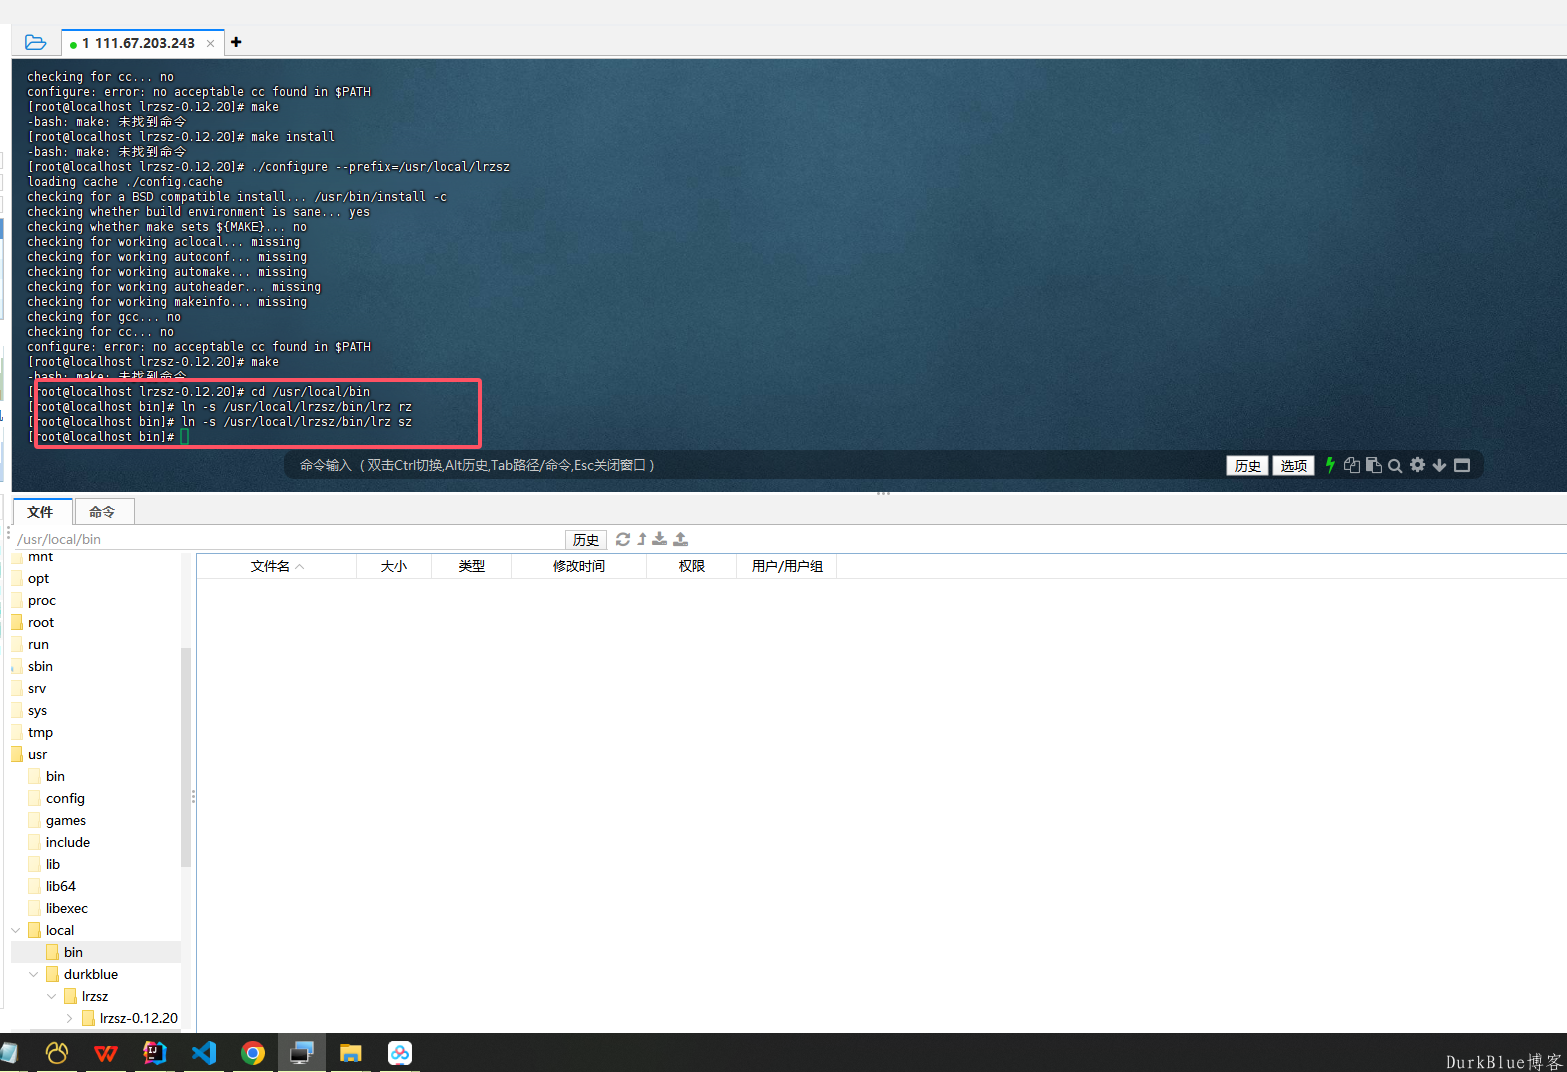Add a new session tab with plus

[x=236, y=42]
